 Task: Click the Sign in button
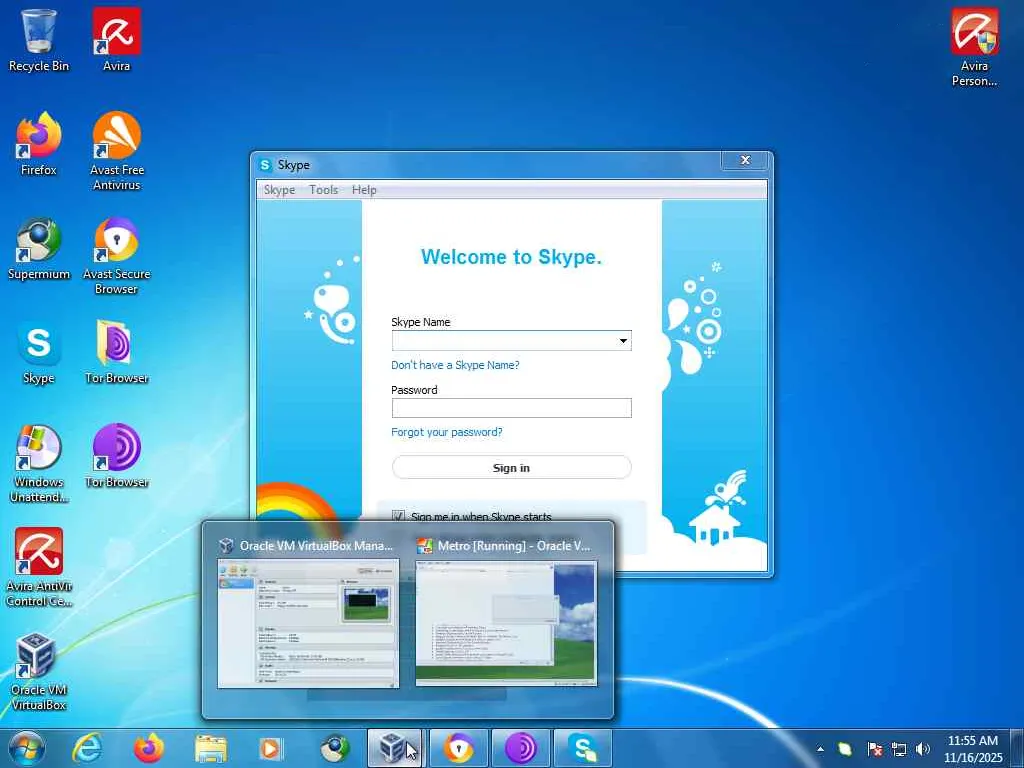[x=511, y=468]
